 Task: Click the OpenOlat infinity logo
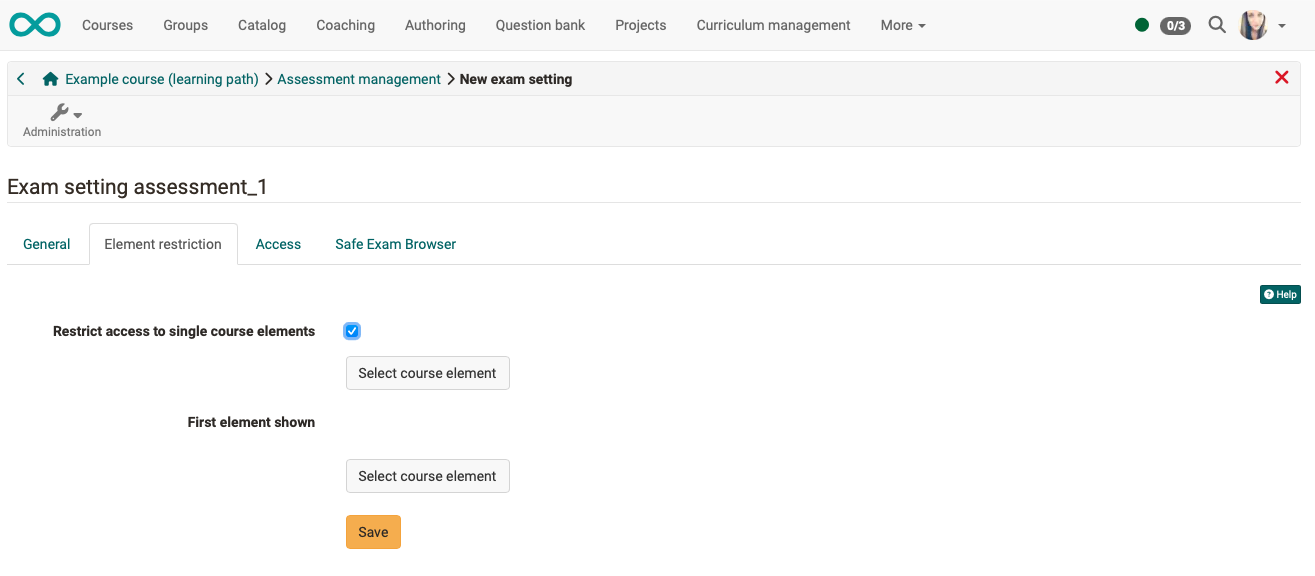(x=34, y=24)
